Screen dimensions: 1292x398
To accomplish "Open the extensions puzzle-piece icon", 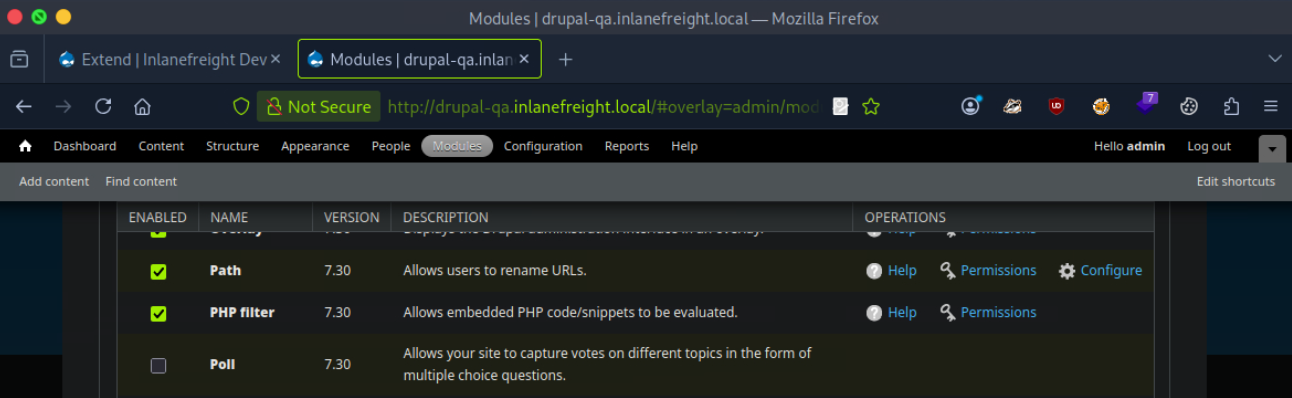I will tap(1232, 106).
